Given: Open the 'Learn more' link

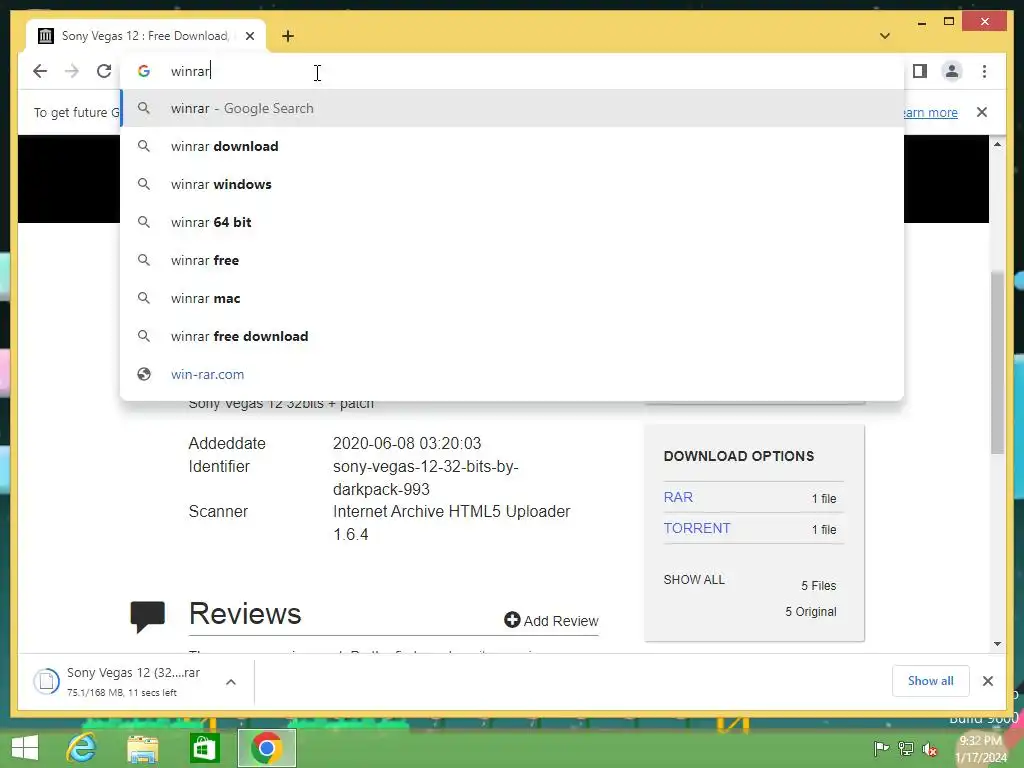Looking at the screenshot, I should point(931,112).
